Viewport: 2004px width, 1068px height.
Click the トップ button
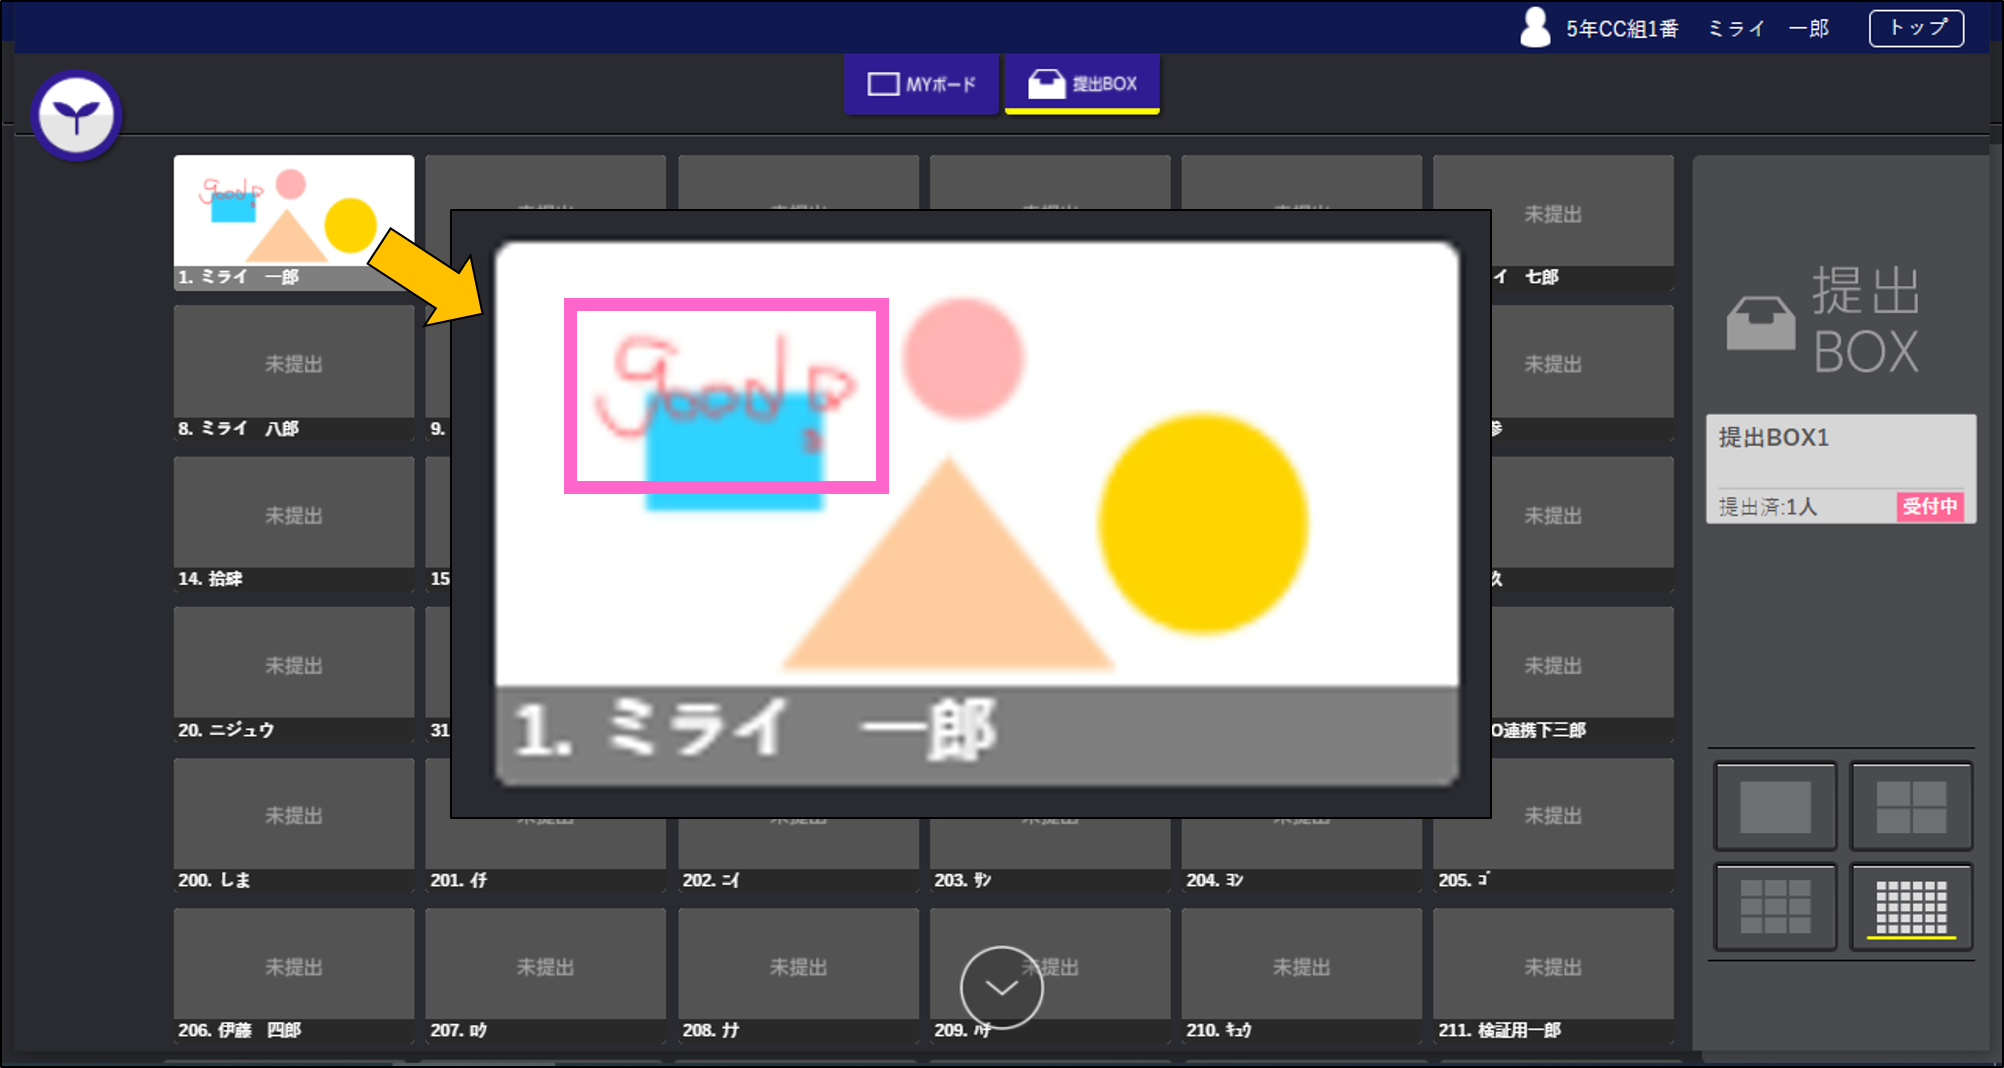1915,28
